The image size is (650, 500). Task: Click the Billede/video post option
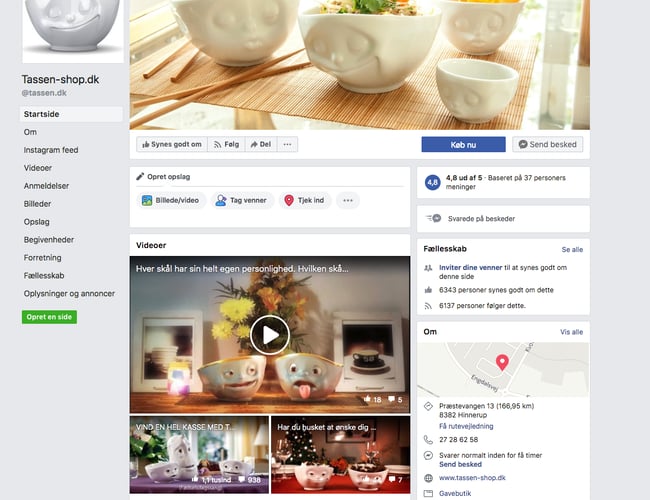click(171, 200)
